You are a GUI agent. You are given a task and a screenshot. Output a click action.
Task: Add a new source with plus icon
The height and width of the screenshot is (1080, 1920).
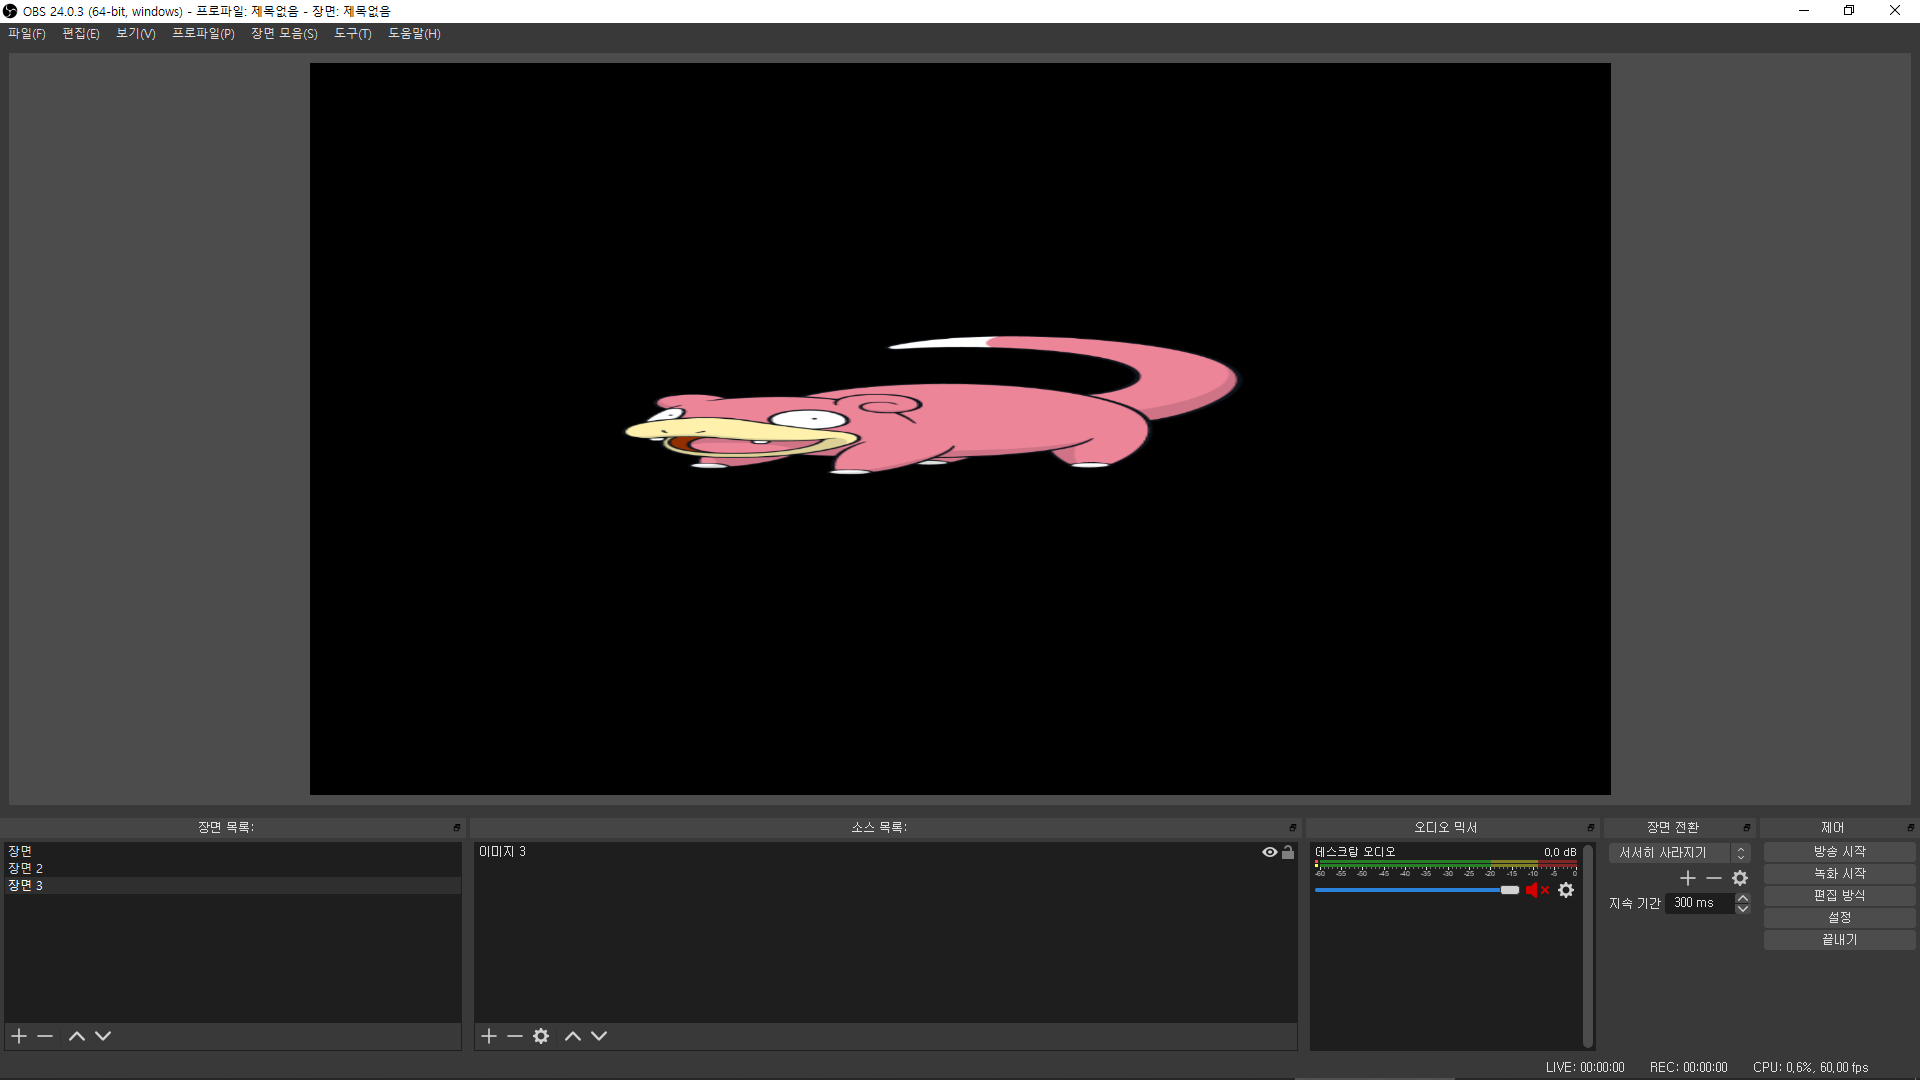coord(489,1036)
